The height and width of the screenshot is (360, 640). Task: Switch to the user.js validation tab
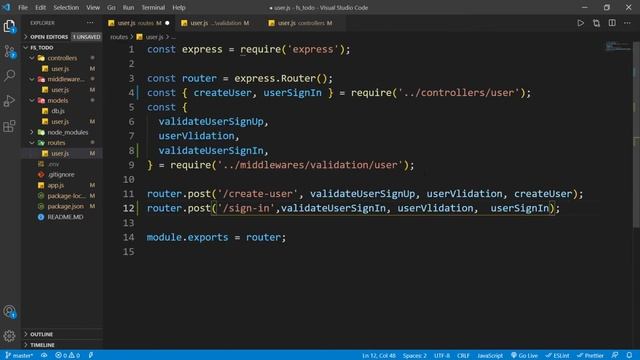click(218, 23)
